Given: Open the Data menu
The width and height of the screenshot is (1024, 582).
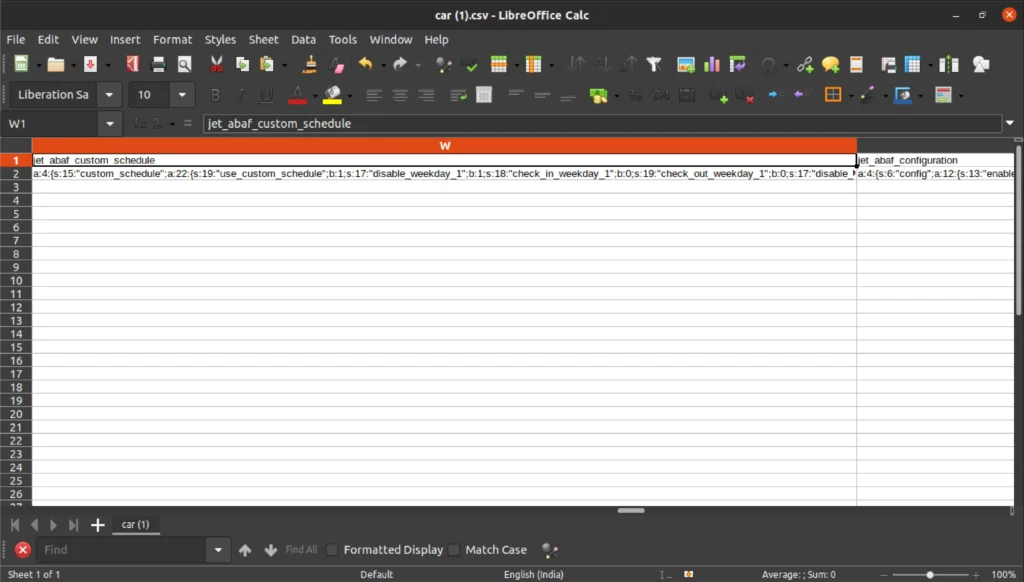Looking at the screenshot, I should [303, 39].
